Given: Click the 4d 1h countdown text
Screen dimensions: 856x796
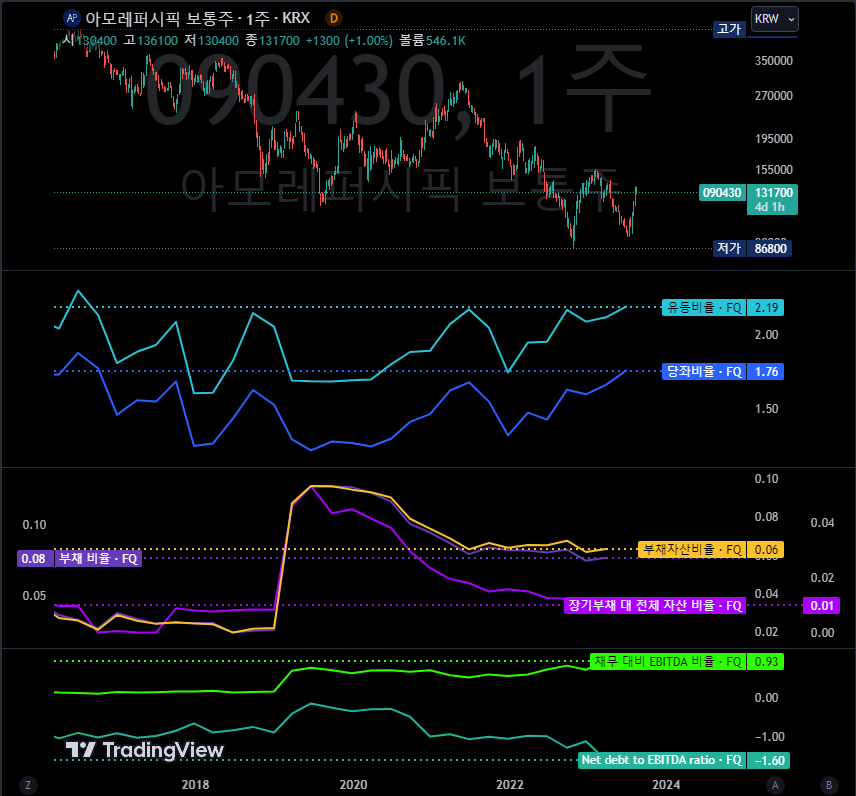Looking at the screenshot, I should (769, 207).
